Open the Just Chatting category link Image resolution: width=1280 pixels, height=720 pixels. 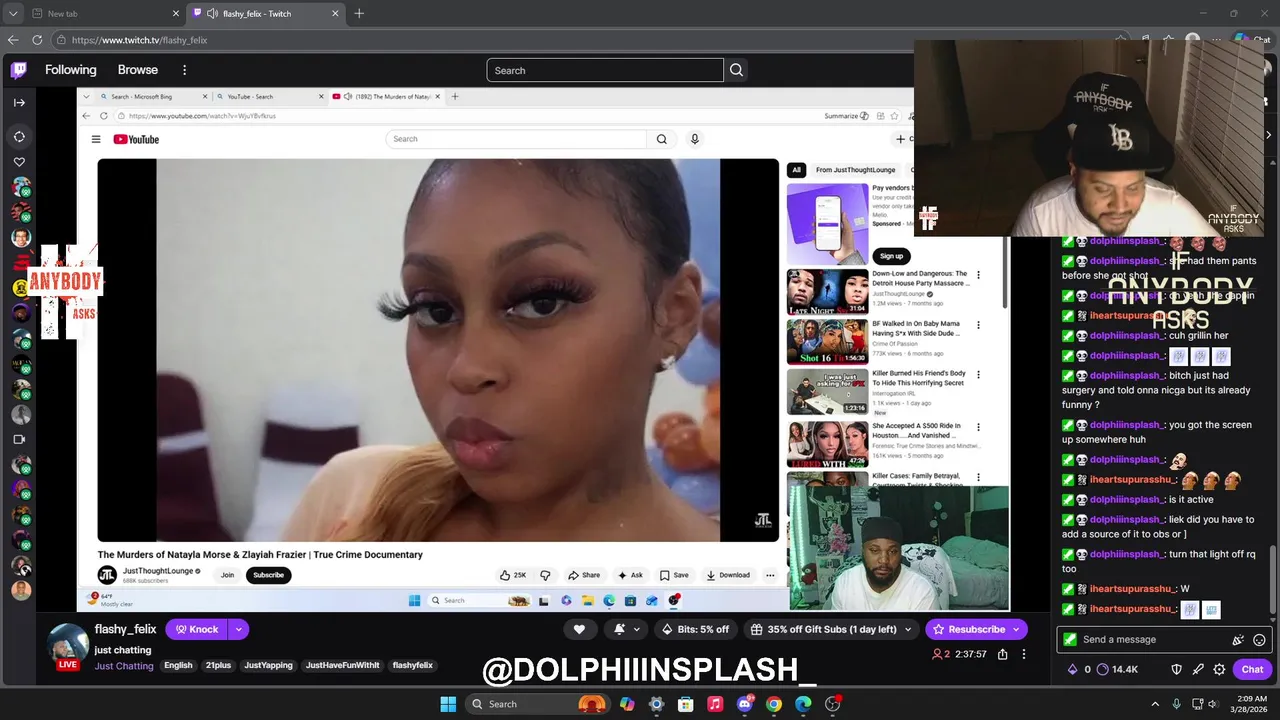(x=124, y=666)
